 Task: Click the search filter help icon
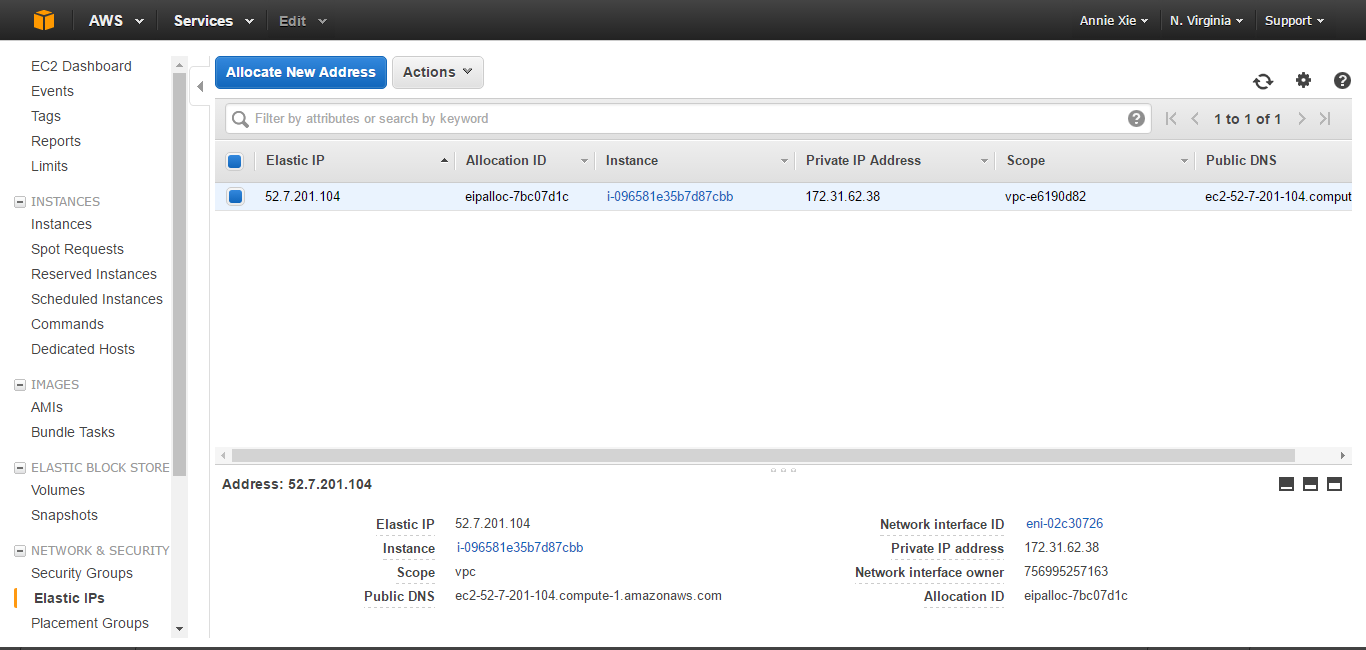(x=1136, y=118)
